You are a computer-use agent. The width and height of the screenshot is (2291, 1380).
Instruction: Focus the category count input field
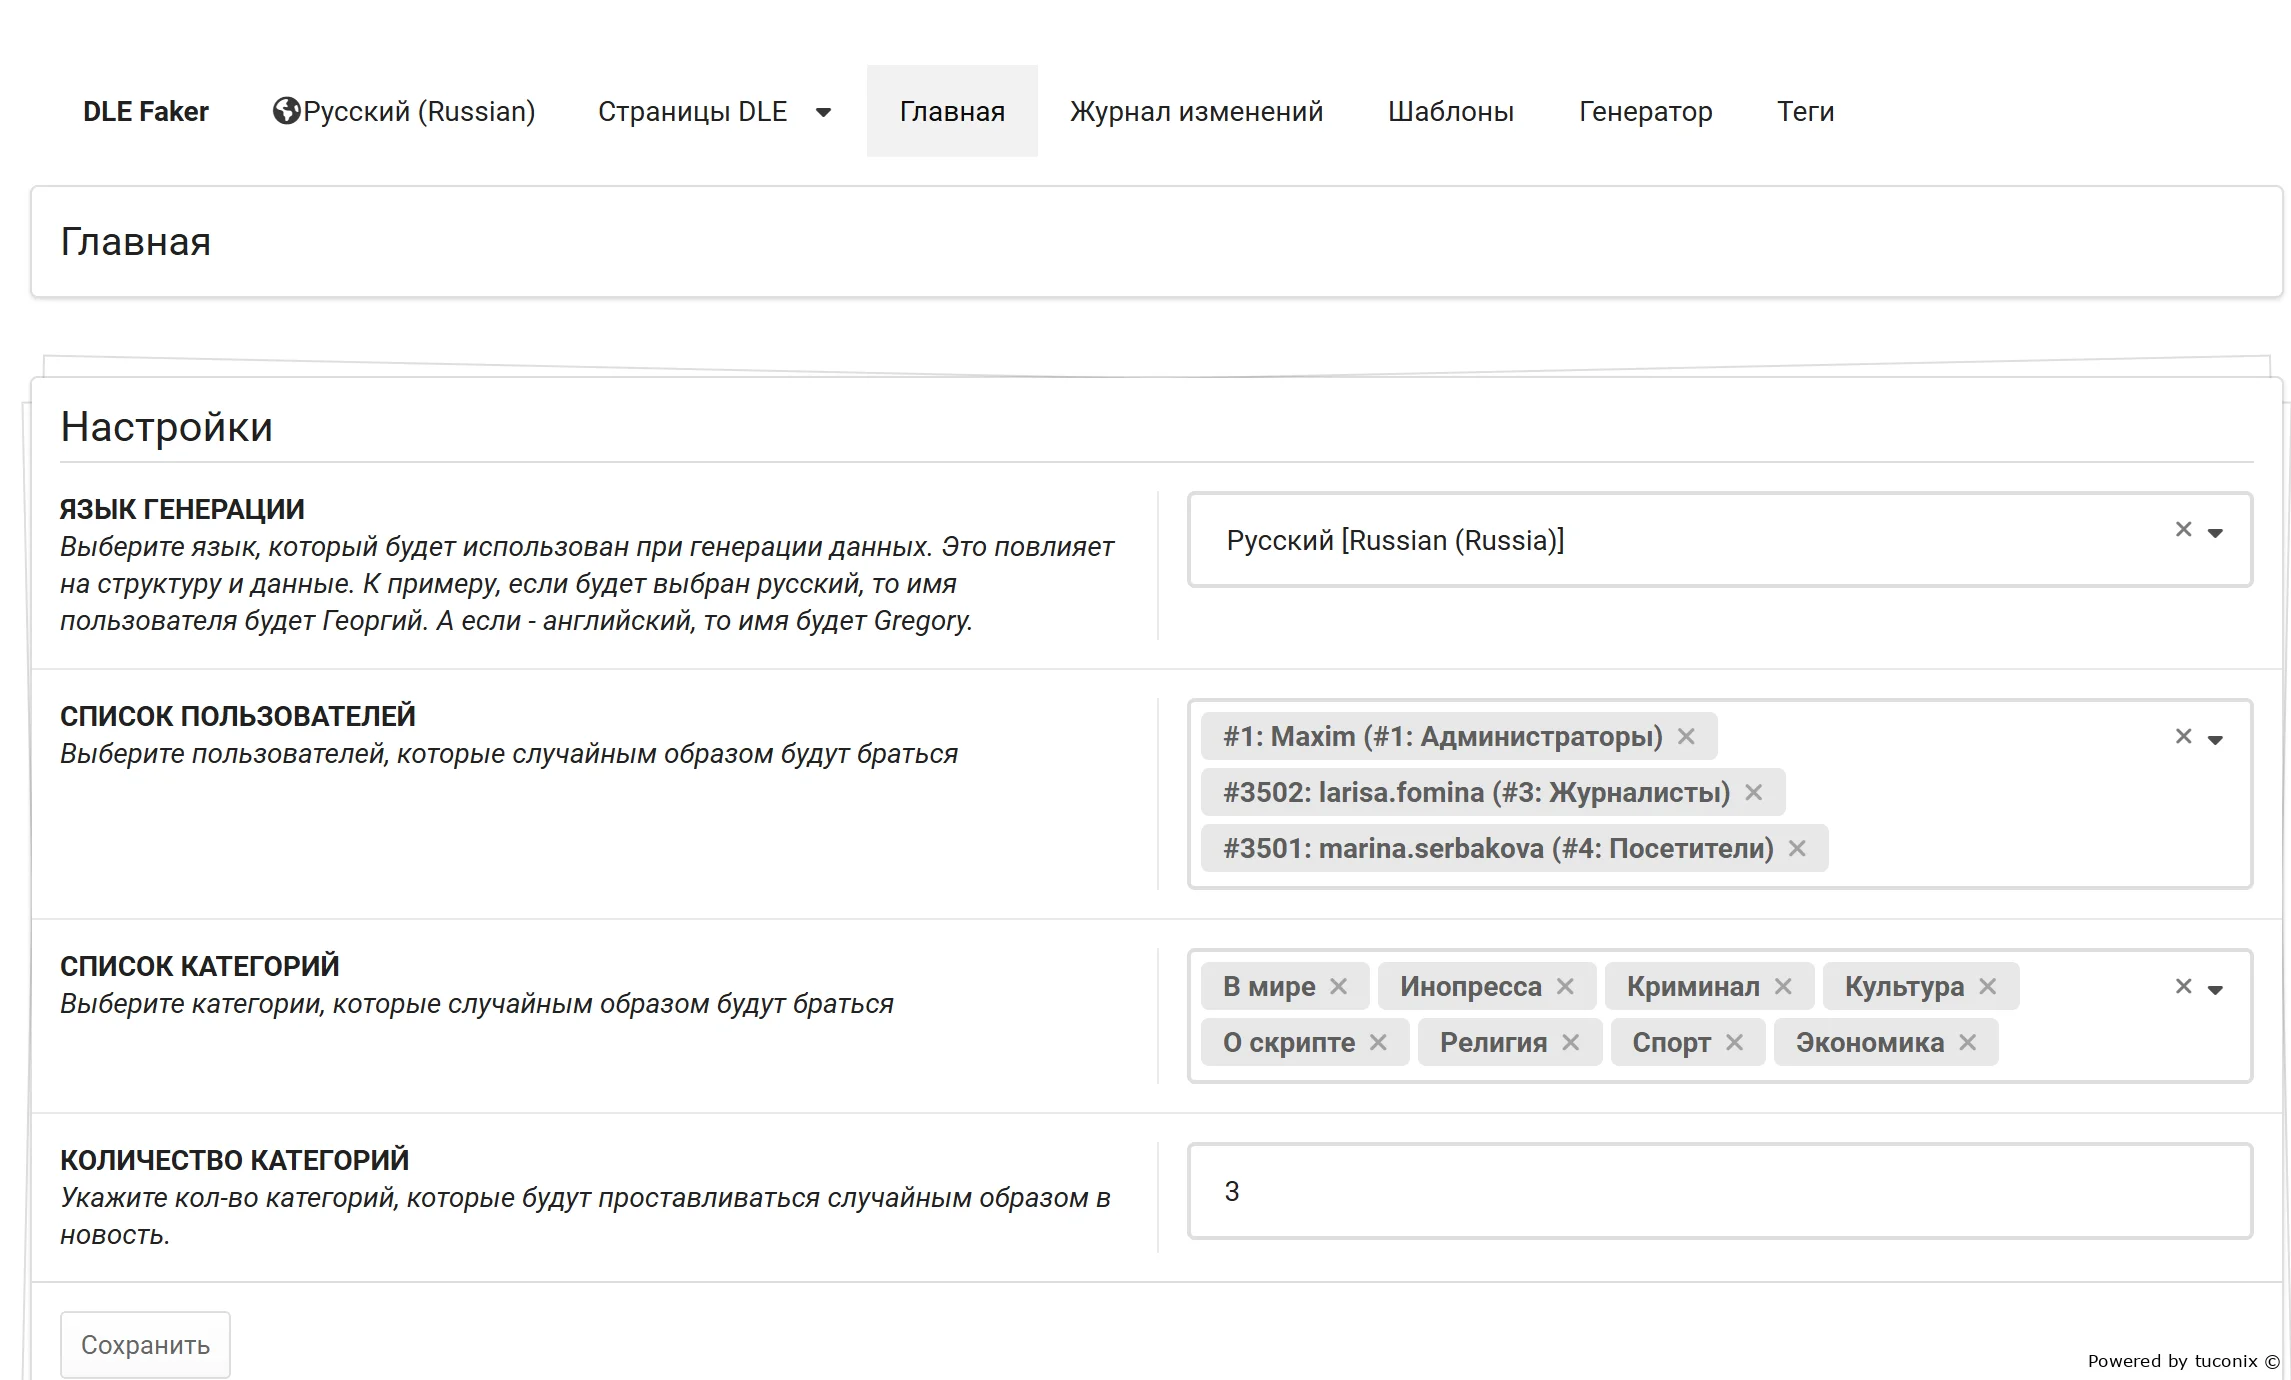[x=1719, y=1191]
